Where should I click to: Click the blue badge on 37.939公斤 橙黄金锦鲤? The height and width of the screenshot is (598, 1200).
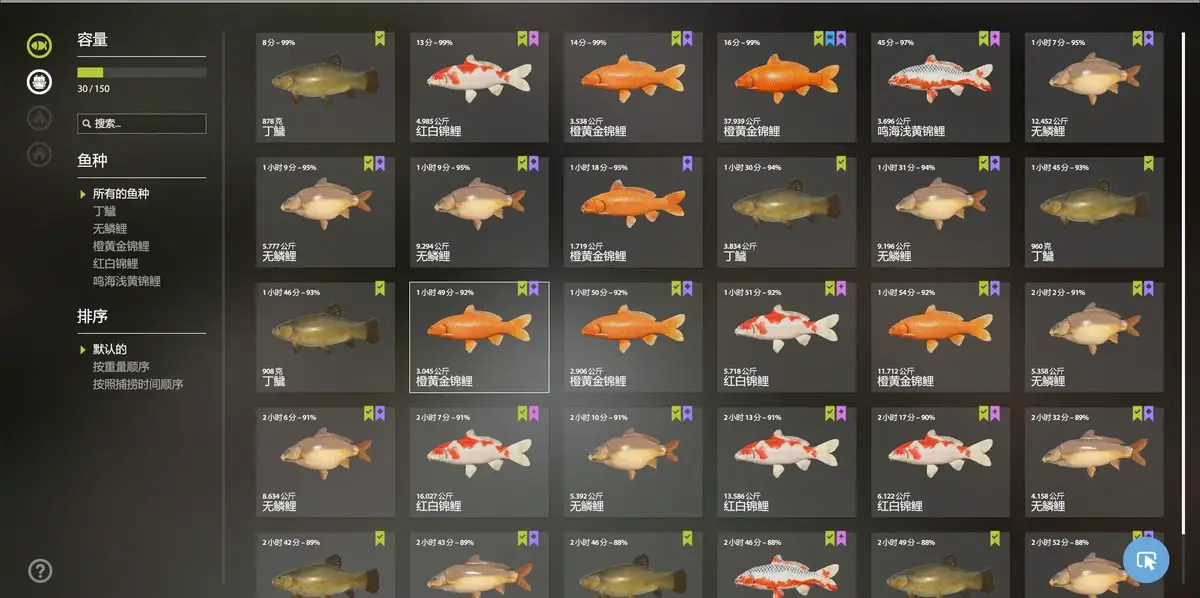tap(830, 39)
